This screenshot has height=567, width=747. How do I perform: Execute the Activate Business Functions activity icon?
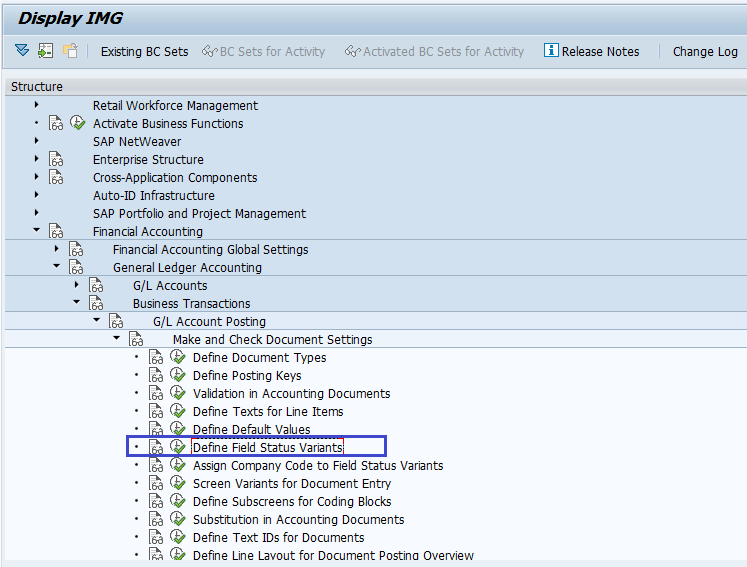point(77,123)
